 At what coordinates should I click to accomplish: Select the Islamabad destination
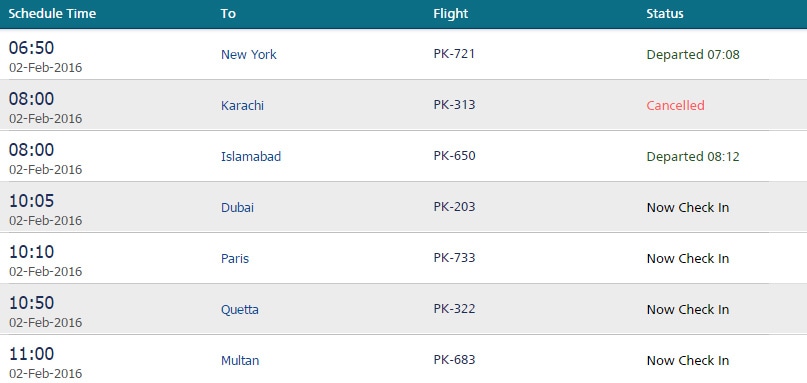click(251, 156)
